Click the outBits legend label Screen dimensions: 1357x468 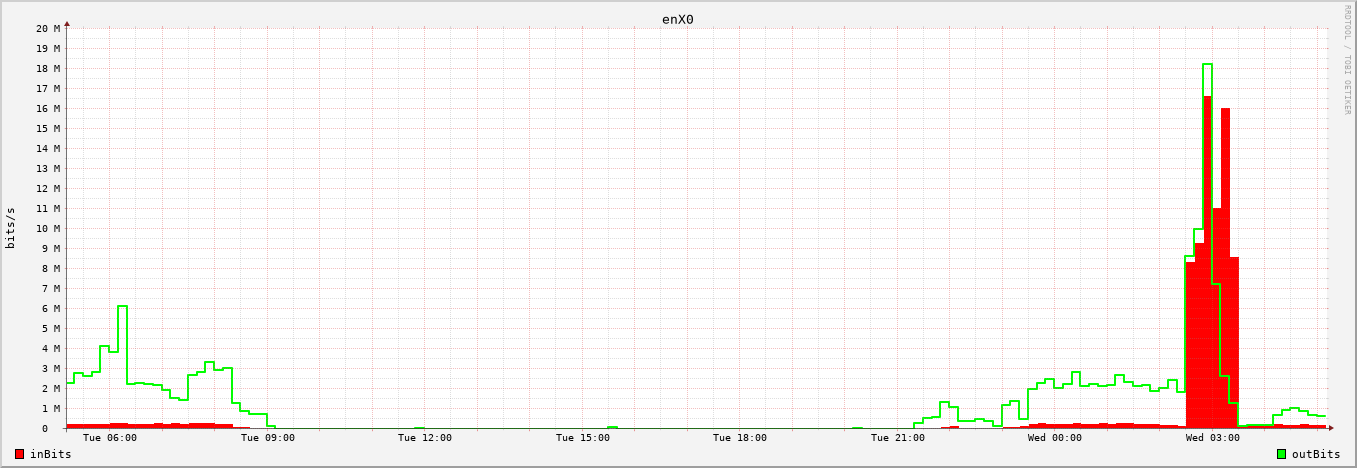click(1316, 454)
